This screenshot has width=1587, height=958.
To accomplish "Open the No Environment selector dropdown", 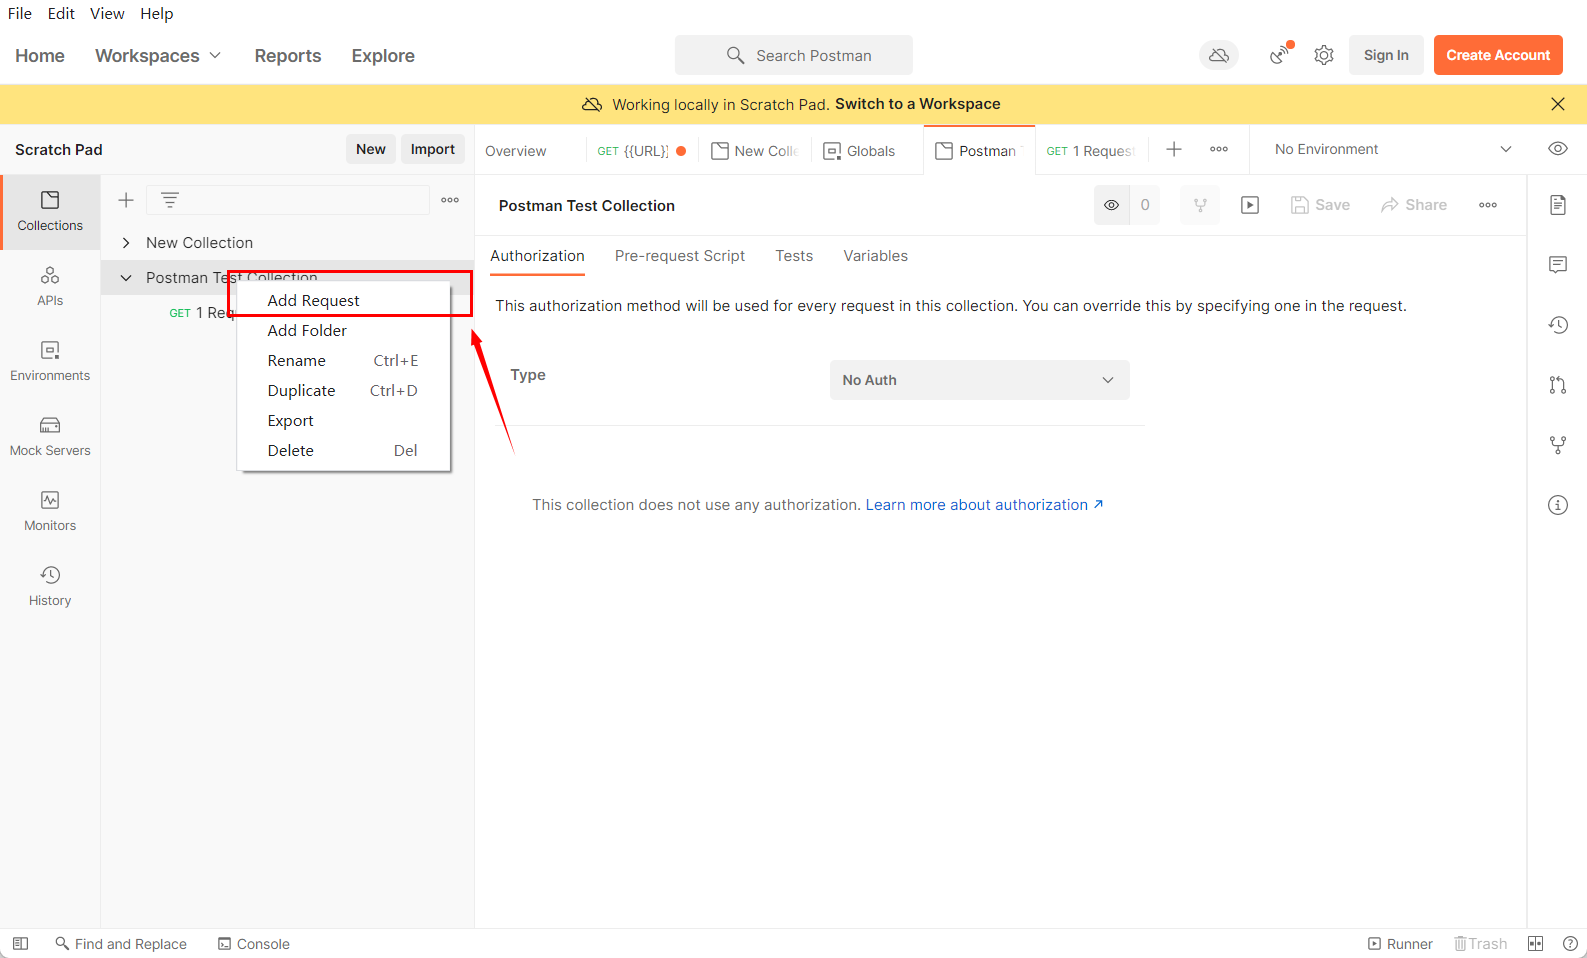I will (x=1392, y=149).
